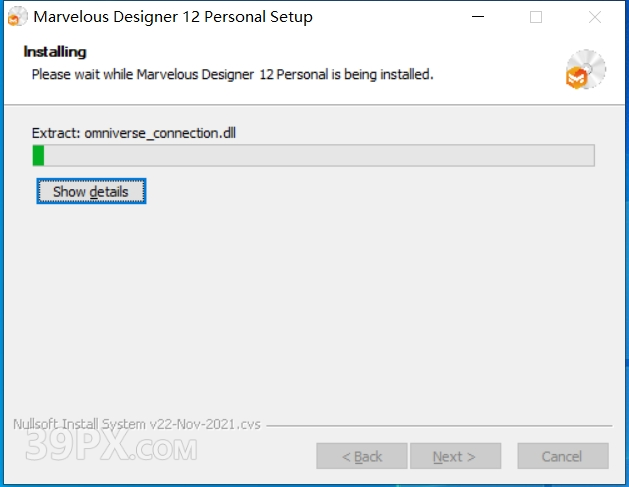Proceed with the Next button
The height and width of the screenshot is (487, 629).
456,456
